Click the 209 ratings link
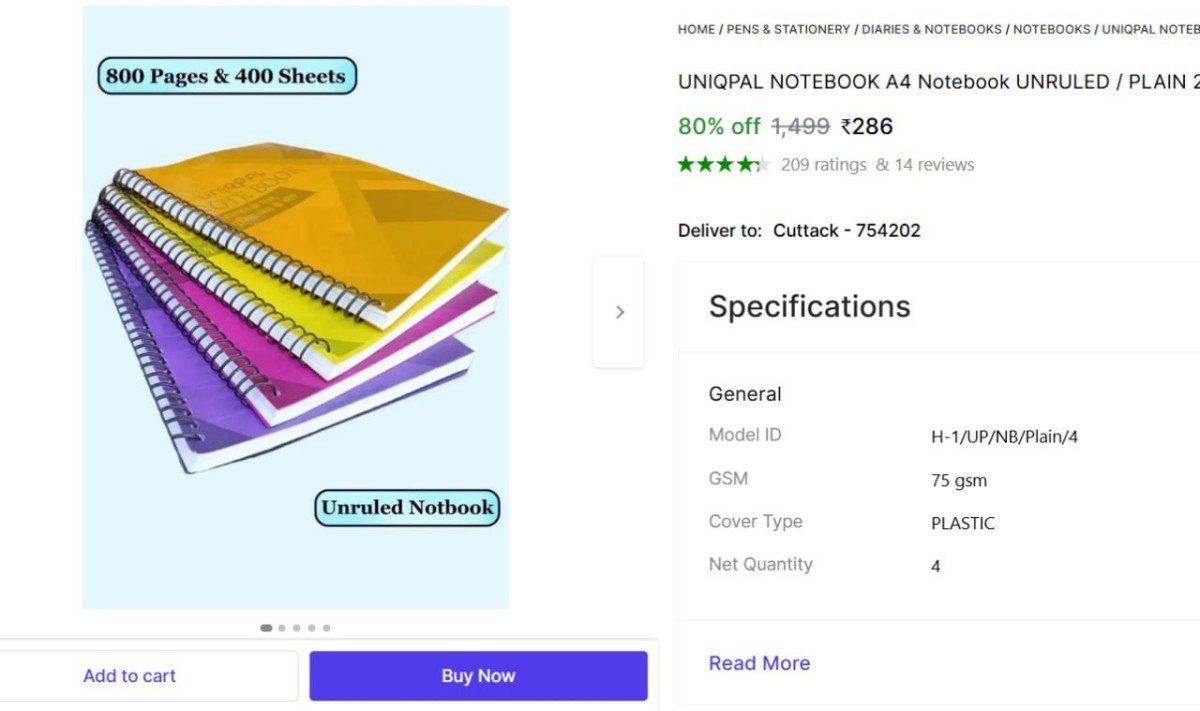 tap(826, 164)
